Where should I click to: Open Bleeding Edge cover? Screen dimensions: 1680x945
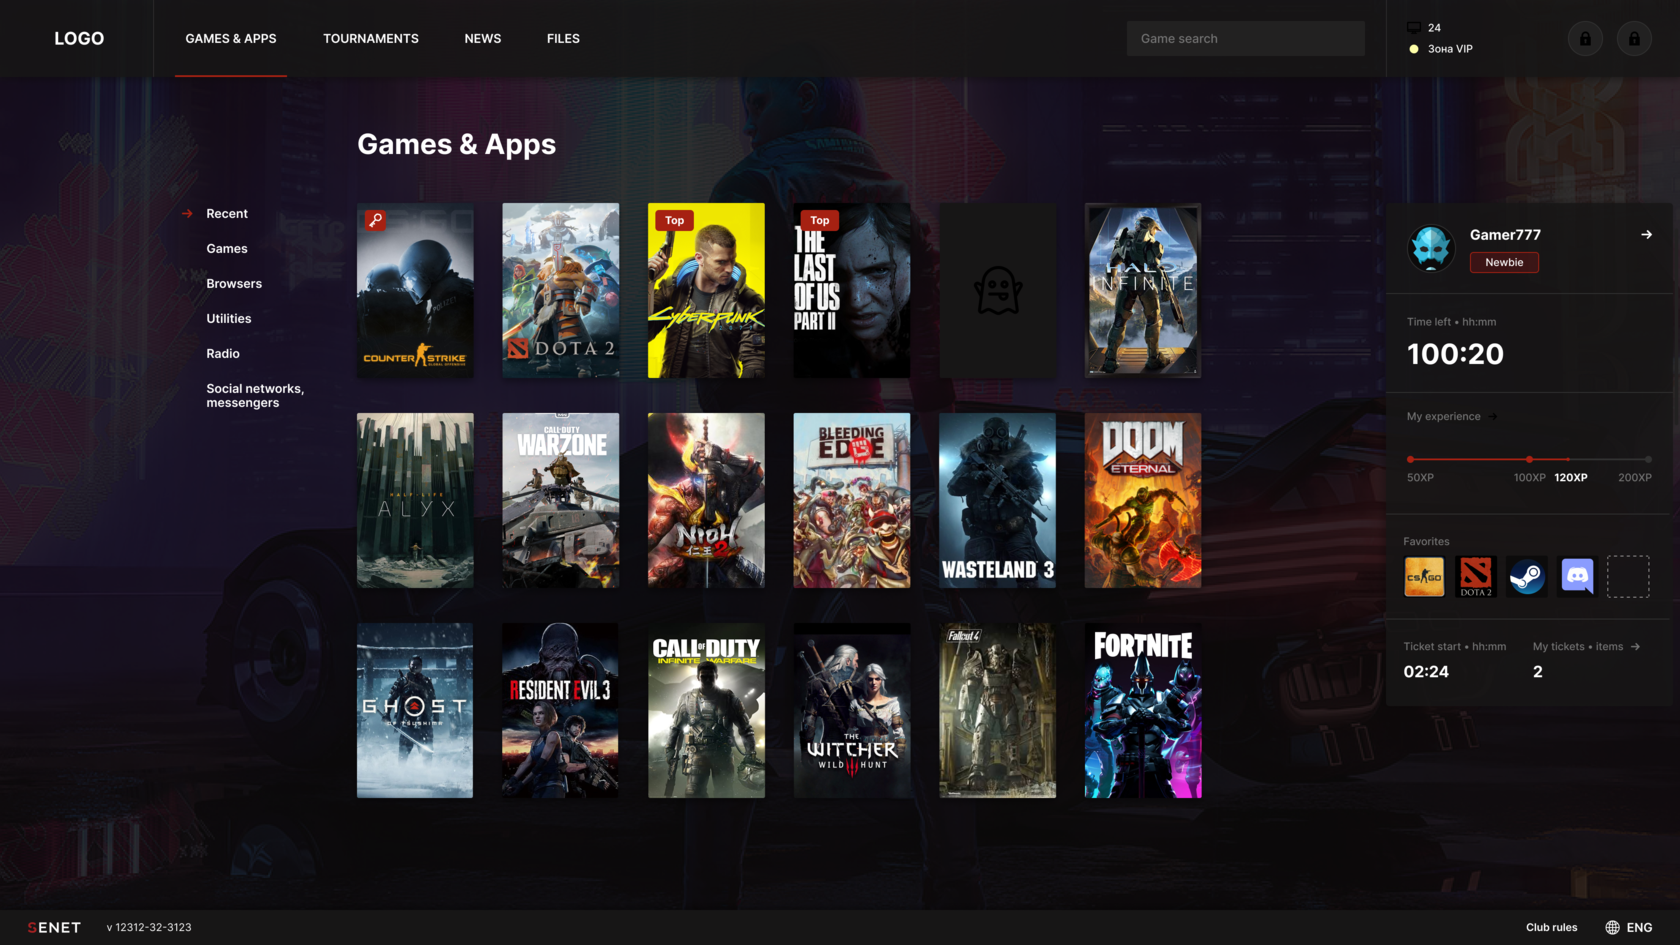coord(852,501)
